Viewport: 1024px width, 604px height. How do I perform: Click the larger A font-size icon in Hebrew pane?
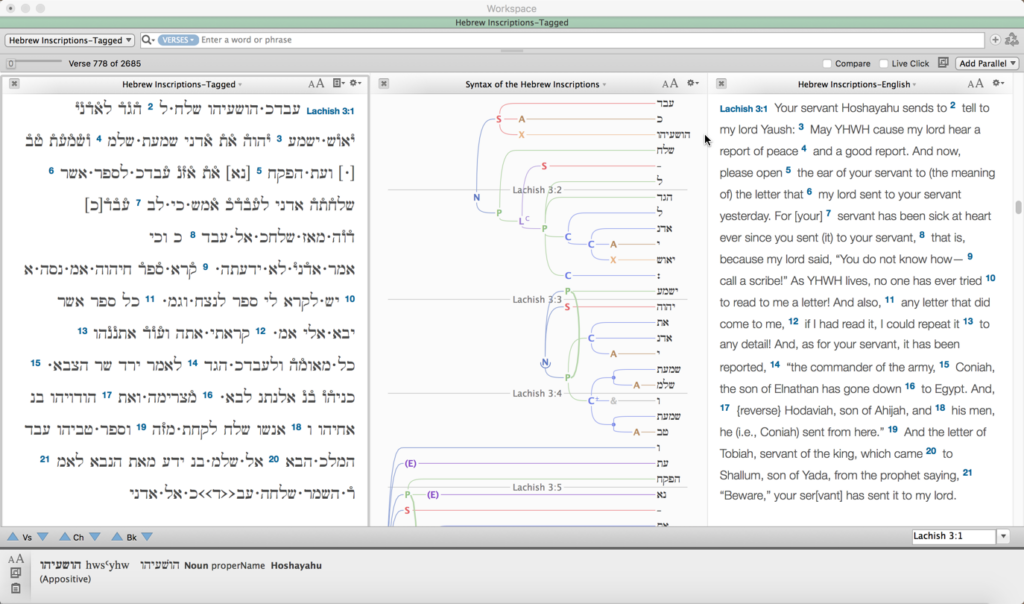[320, 84]
